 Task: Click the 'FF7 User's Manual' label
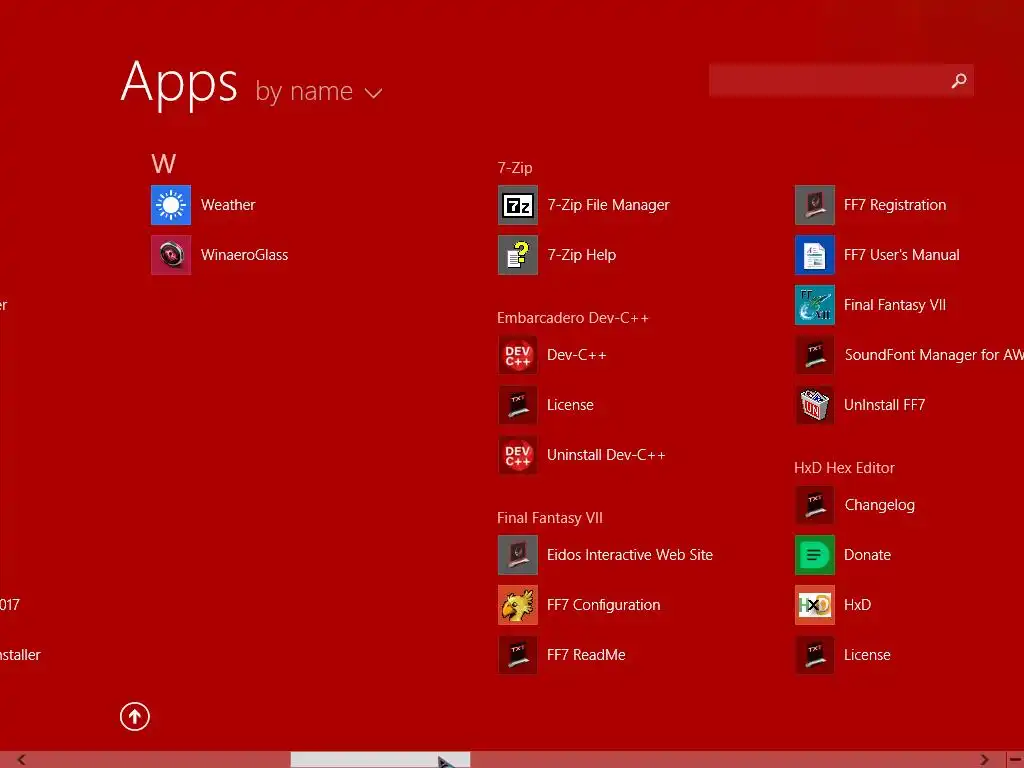(901, 255)
